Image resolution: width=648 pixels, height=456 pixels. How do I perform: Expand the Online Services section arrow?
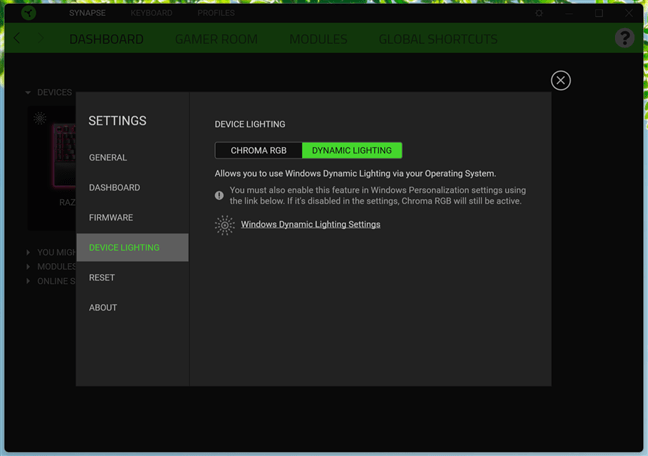(x=28, y=281)
